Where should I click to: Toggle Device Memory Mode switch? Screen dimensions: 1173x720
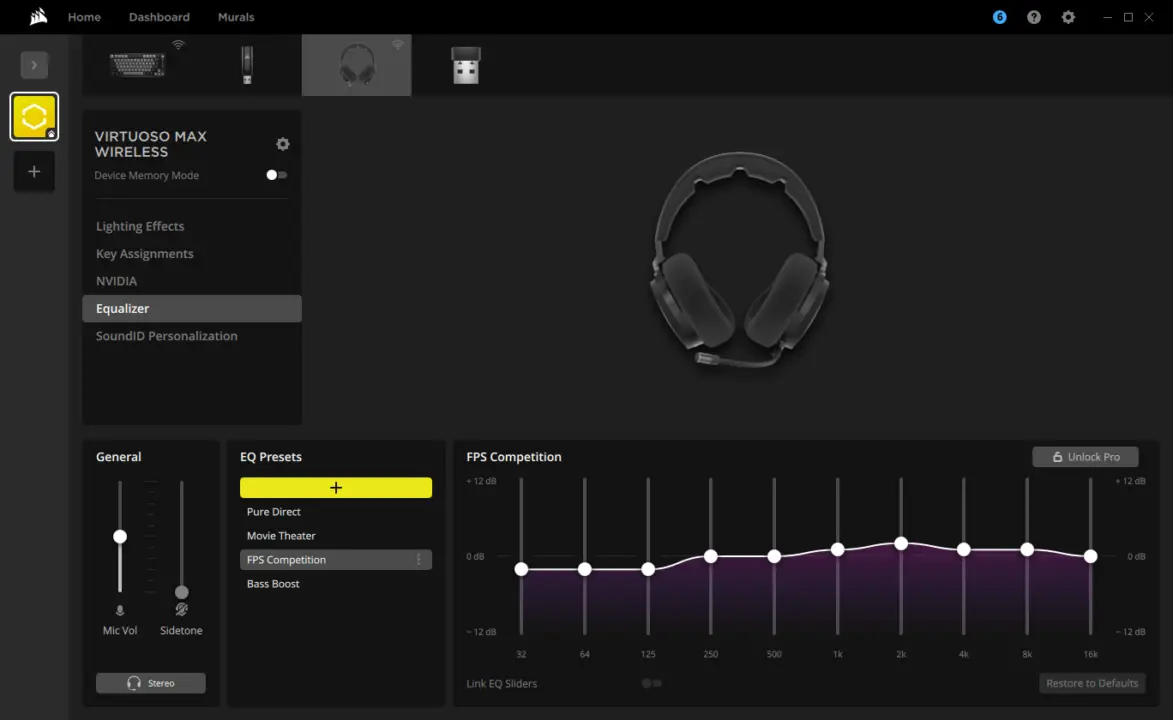click(x=276, y=175)
